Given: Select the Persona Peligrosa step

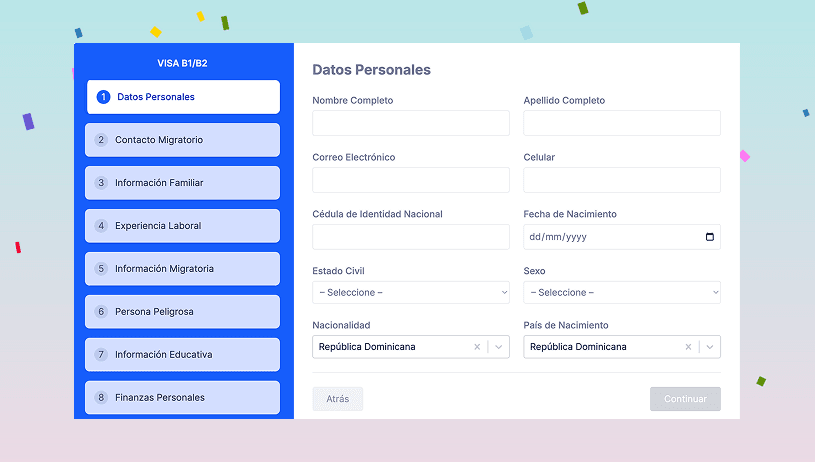Looking at the screenshot, I should (x=183, y=312).
